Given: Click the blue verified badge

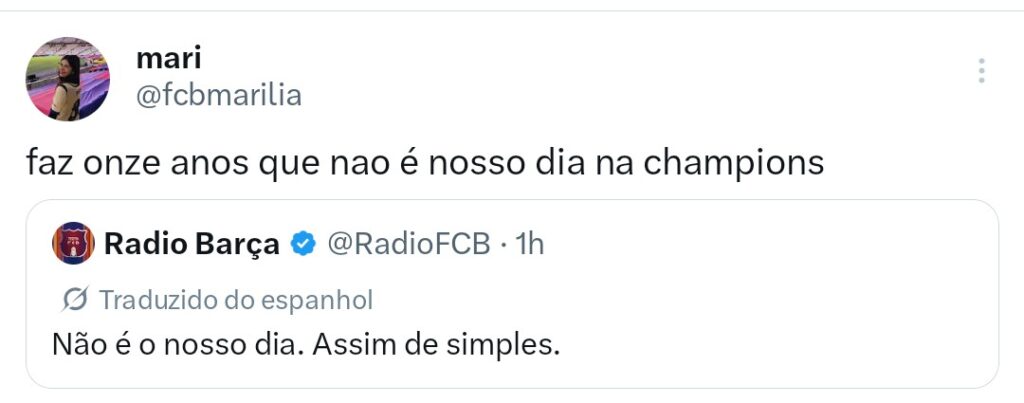Looking at the screenshot, I should point(302,244).
